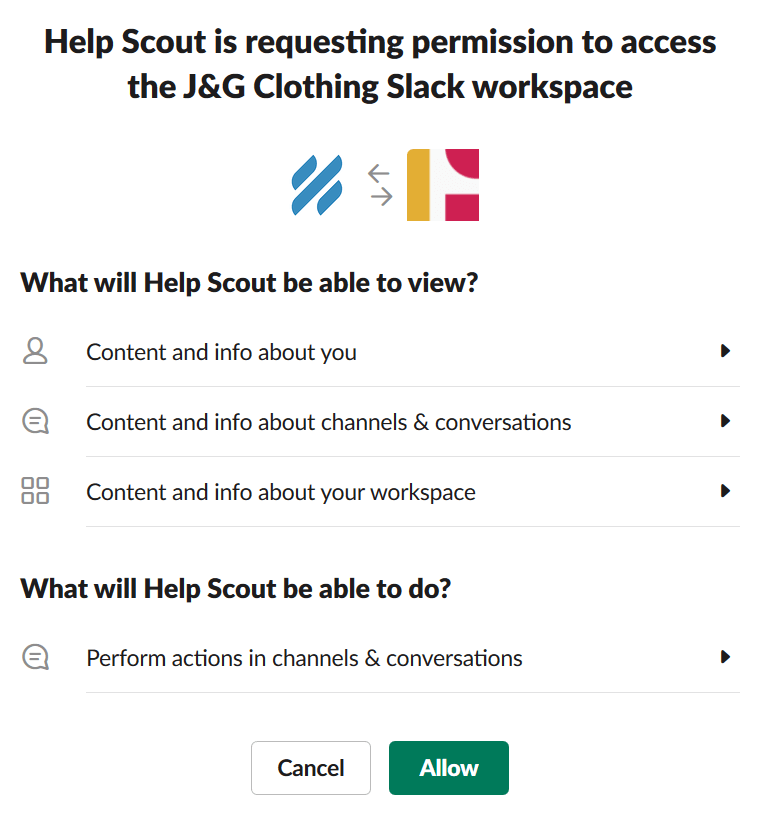Image resolution: width=775 pixels, height=837 pixels.
Task: Click chat bubble icon beside Perform actions
Action: tap(35, 657)
